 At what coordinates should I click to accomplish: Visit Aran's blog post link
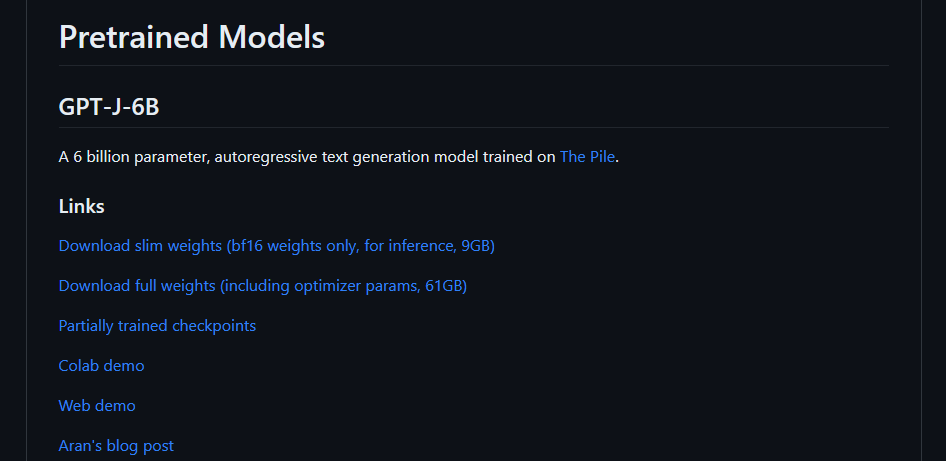pos(116,446)
